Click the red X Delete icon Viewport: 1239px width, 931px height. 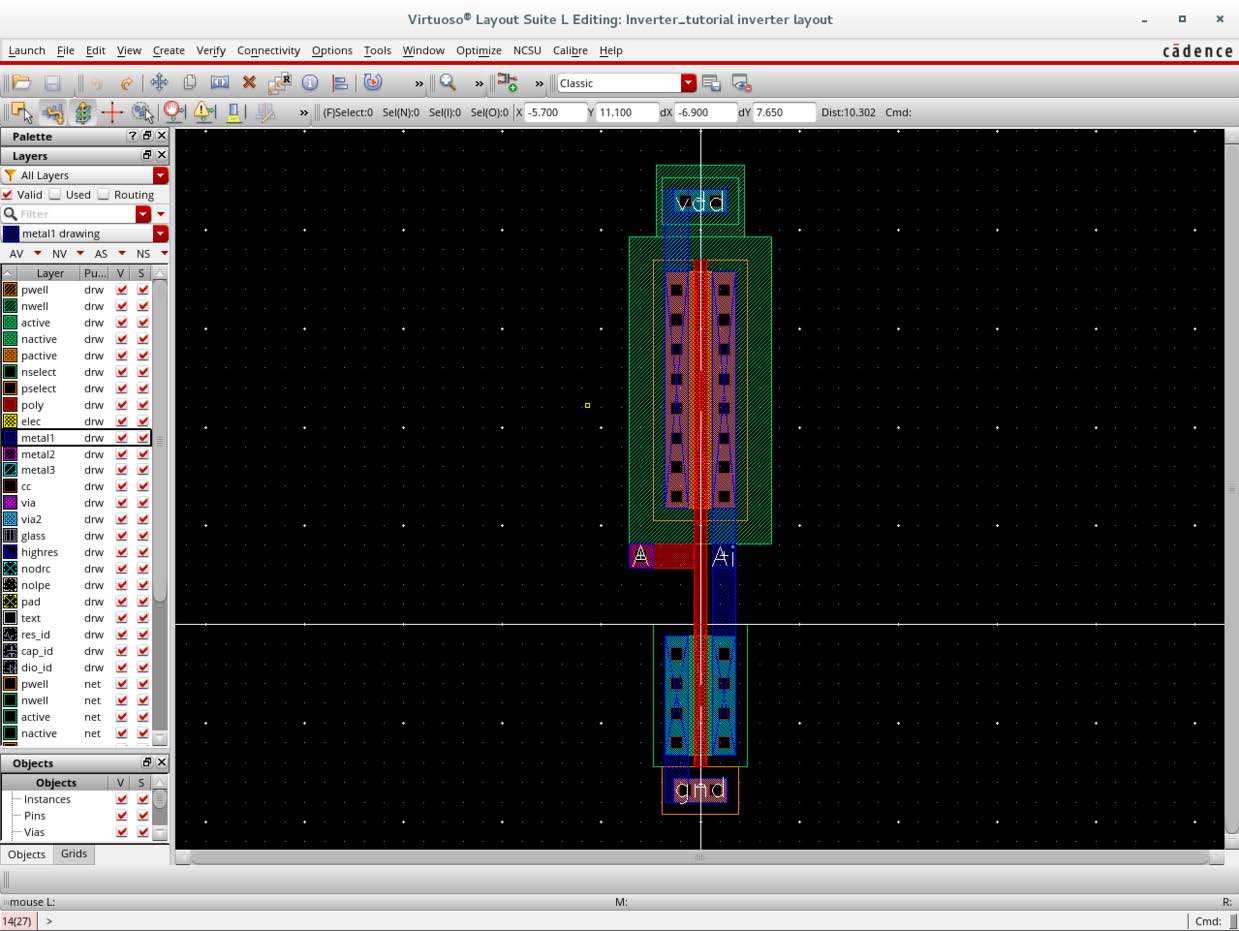coord(249,83)
